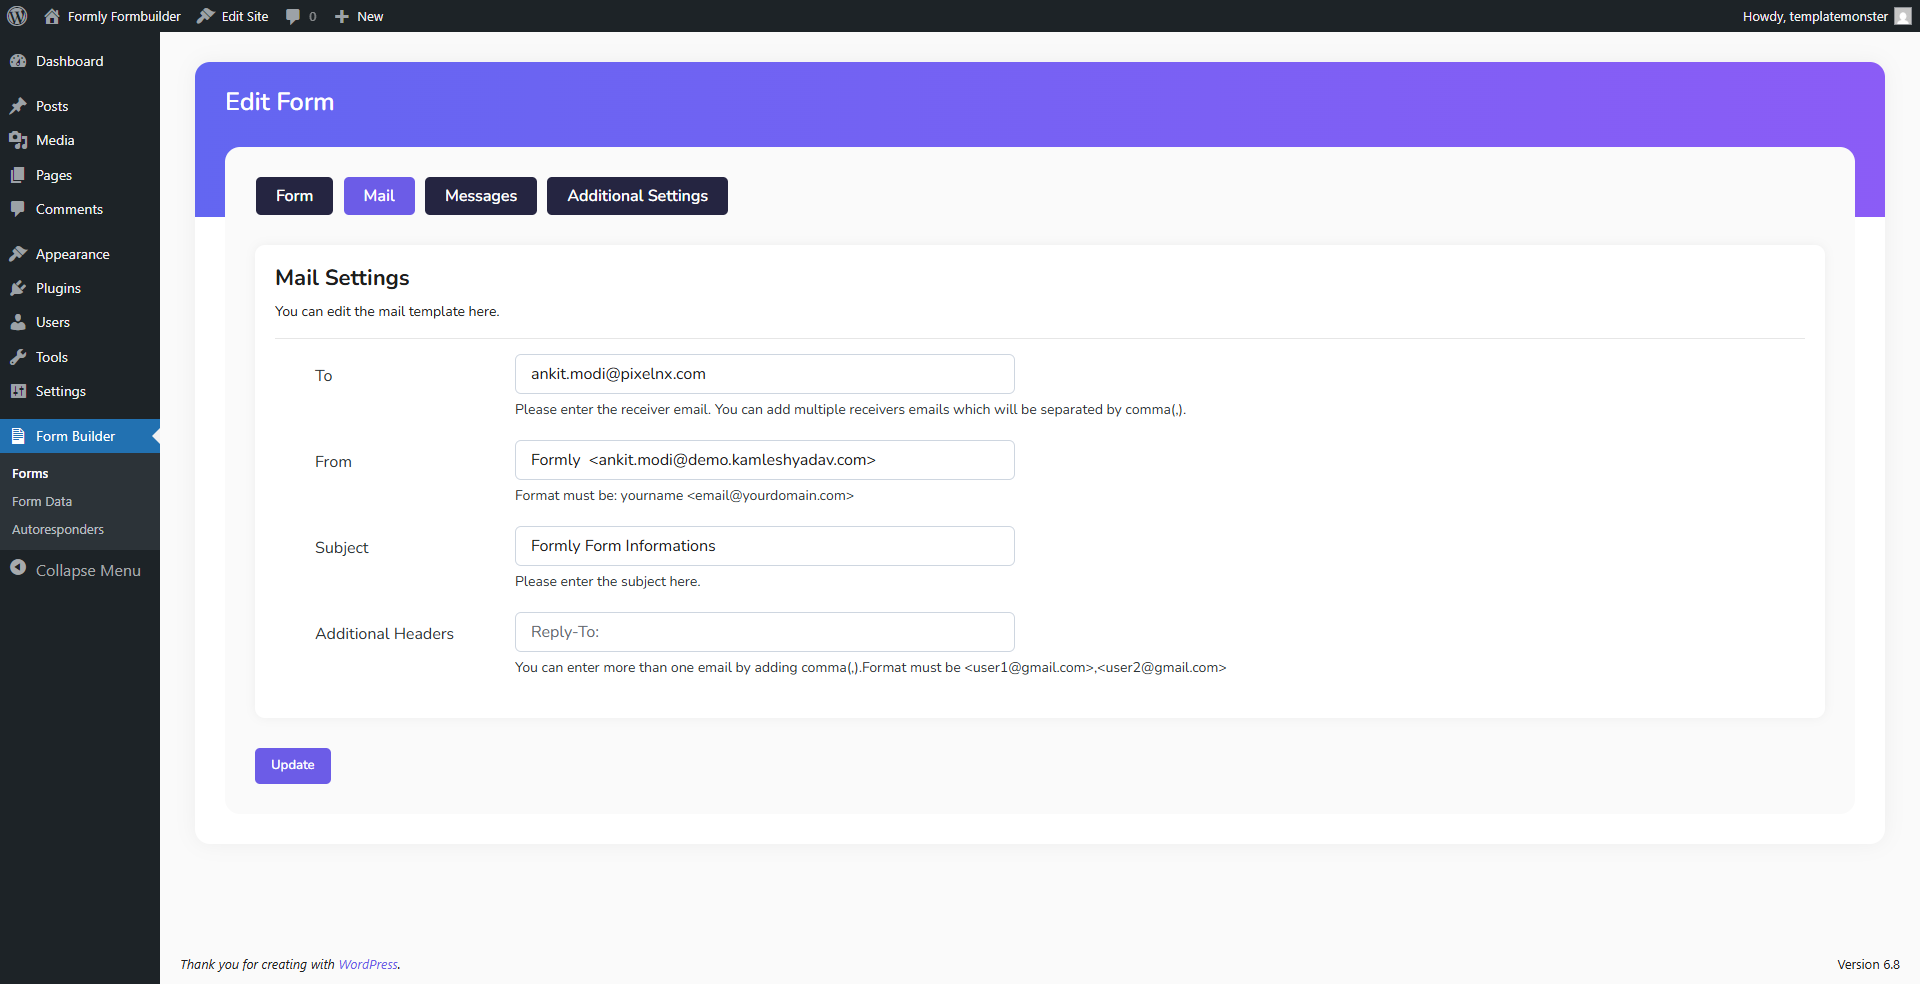Go to Media library menu
This screenshot has width=1920, height=985.
[x=80, y=140]
